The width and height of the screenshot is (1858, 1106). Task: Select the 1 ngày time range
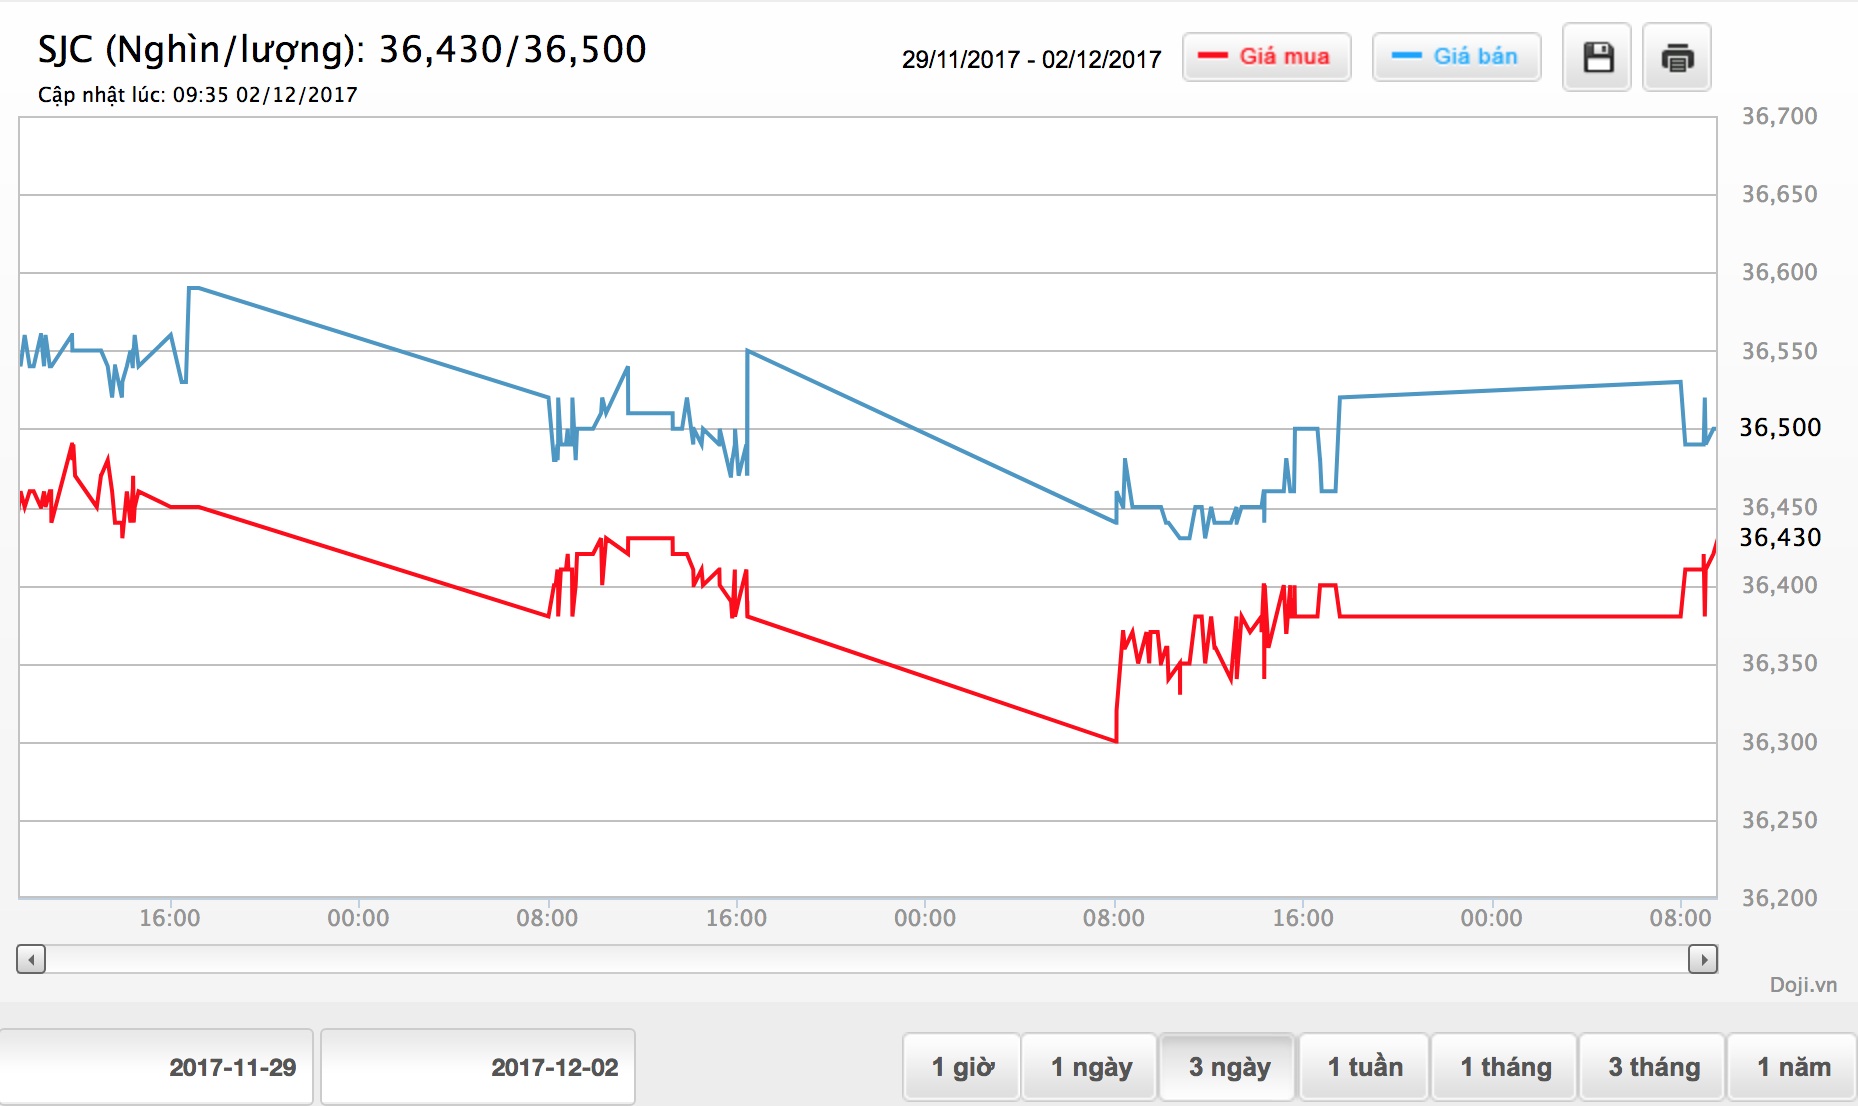coord(1090,1067)
